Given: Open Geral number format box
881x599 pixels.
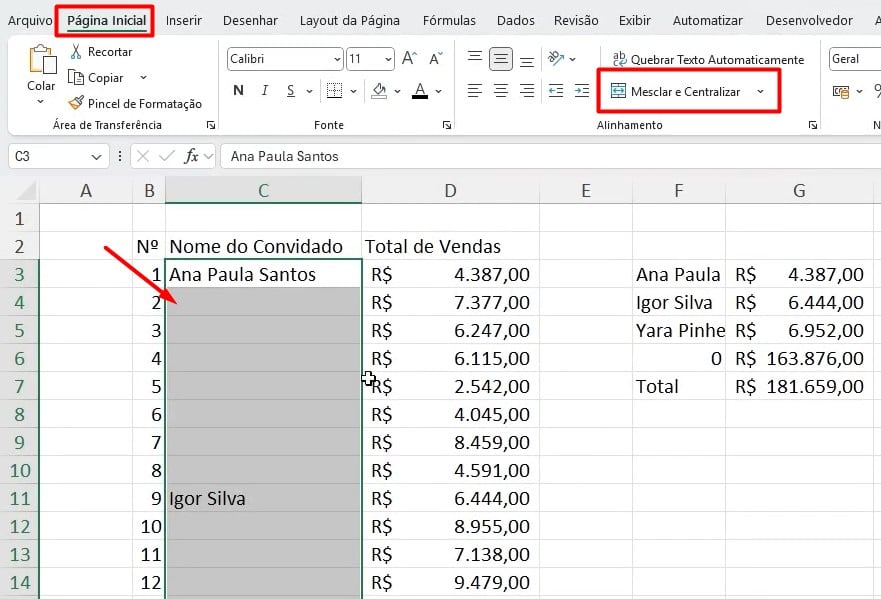Looking at the screenshot, I should coord(855,59).
